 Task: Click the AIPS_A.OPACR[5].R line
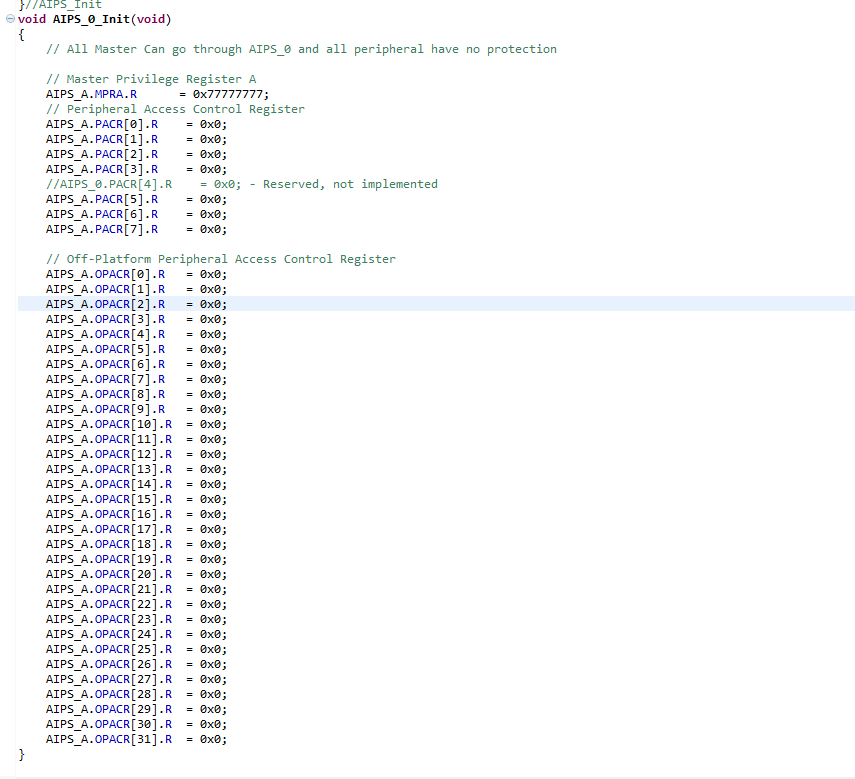[x=136, y=349]
